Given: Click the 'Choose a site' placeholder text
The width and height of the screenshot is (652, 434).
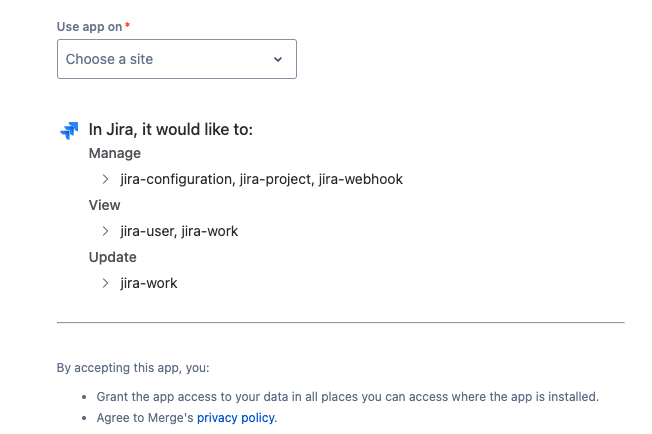Looking at the screenshot, I should coord(109,59).
